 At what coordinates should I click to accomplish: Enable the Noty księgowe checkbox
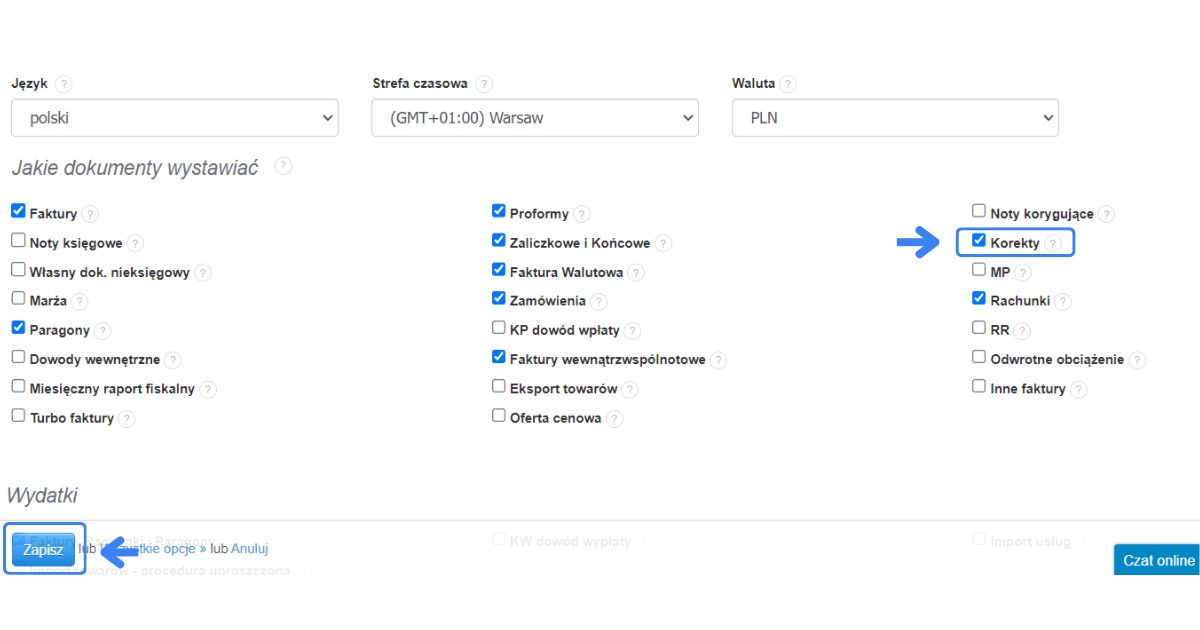click(18, 241)
